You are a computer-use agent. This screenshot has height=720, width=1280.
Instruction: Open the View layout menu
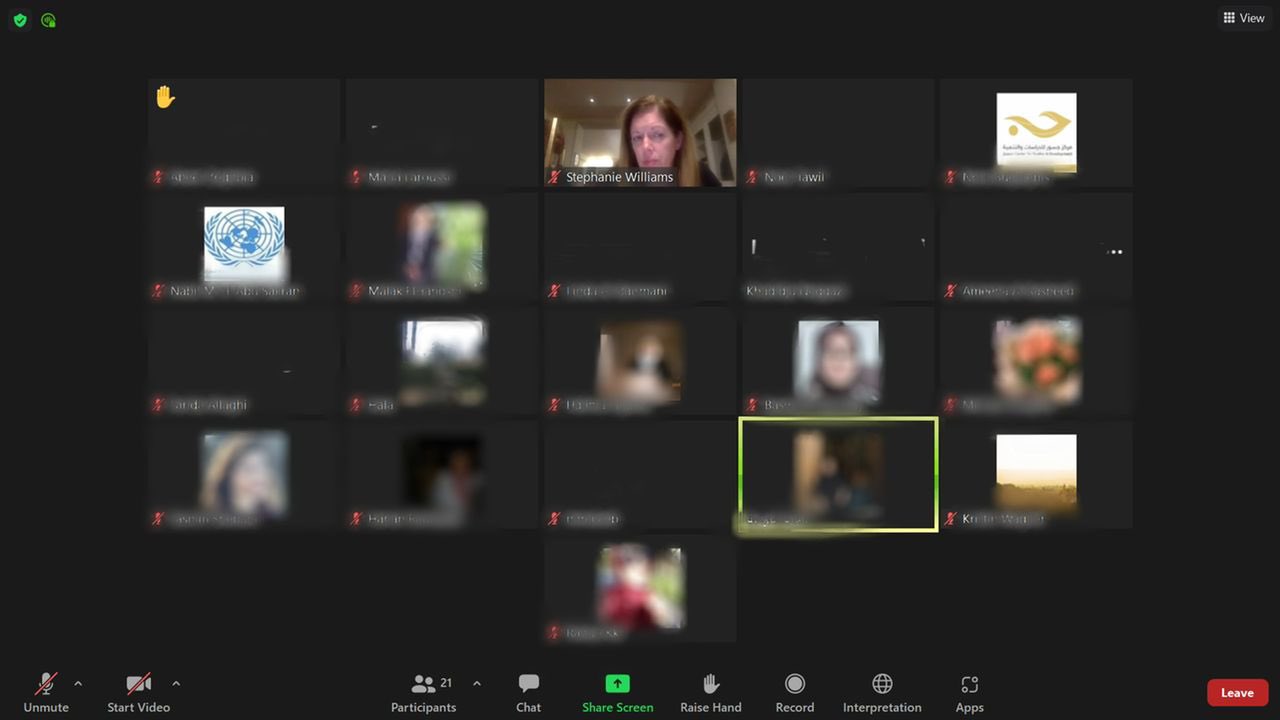pyautogui.click(x=1244, y=18)
